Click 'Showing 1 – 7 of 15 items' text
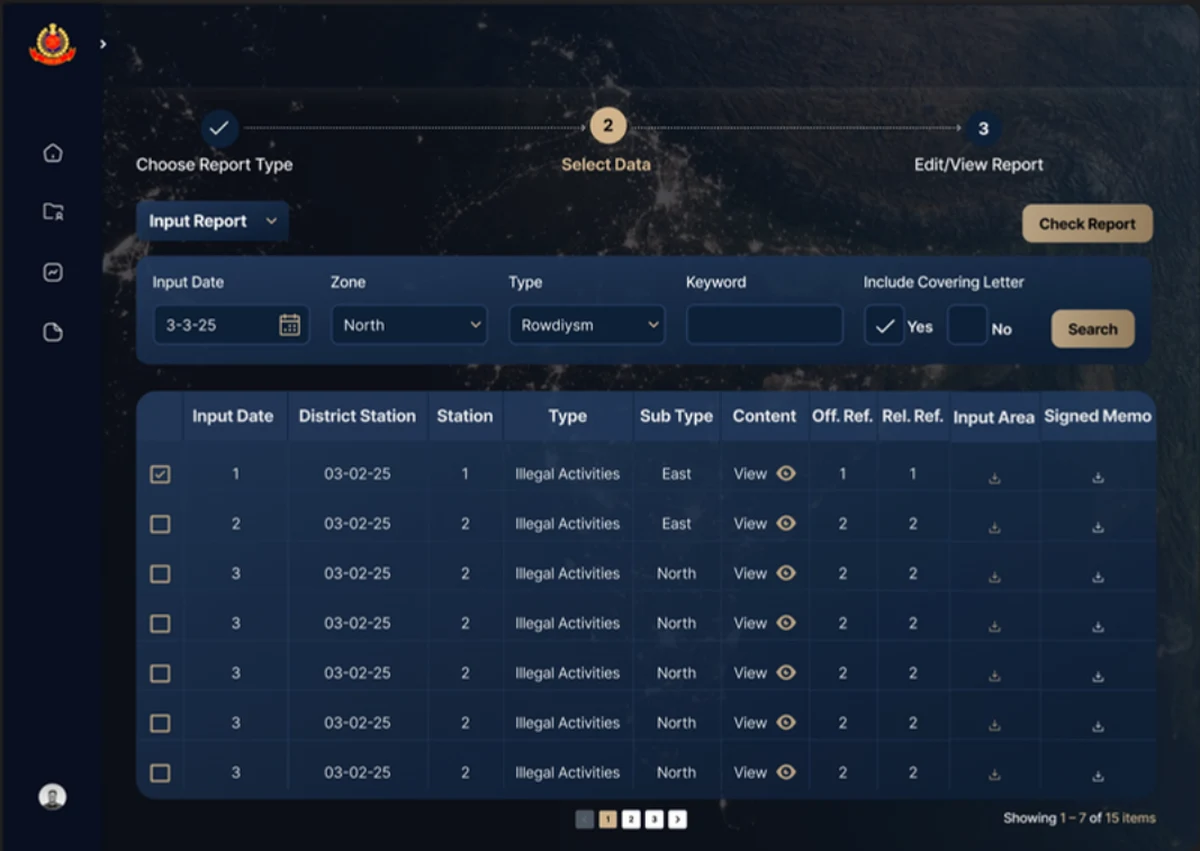Viewport: 1200px width, 851px height. coord(1079,818)
